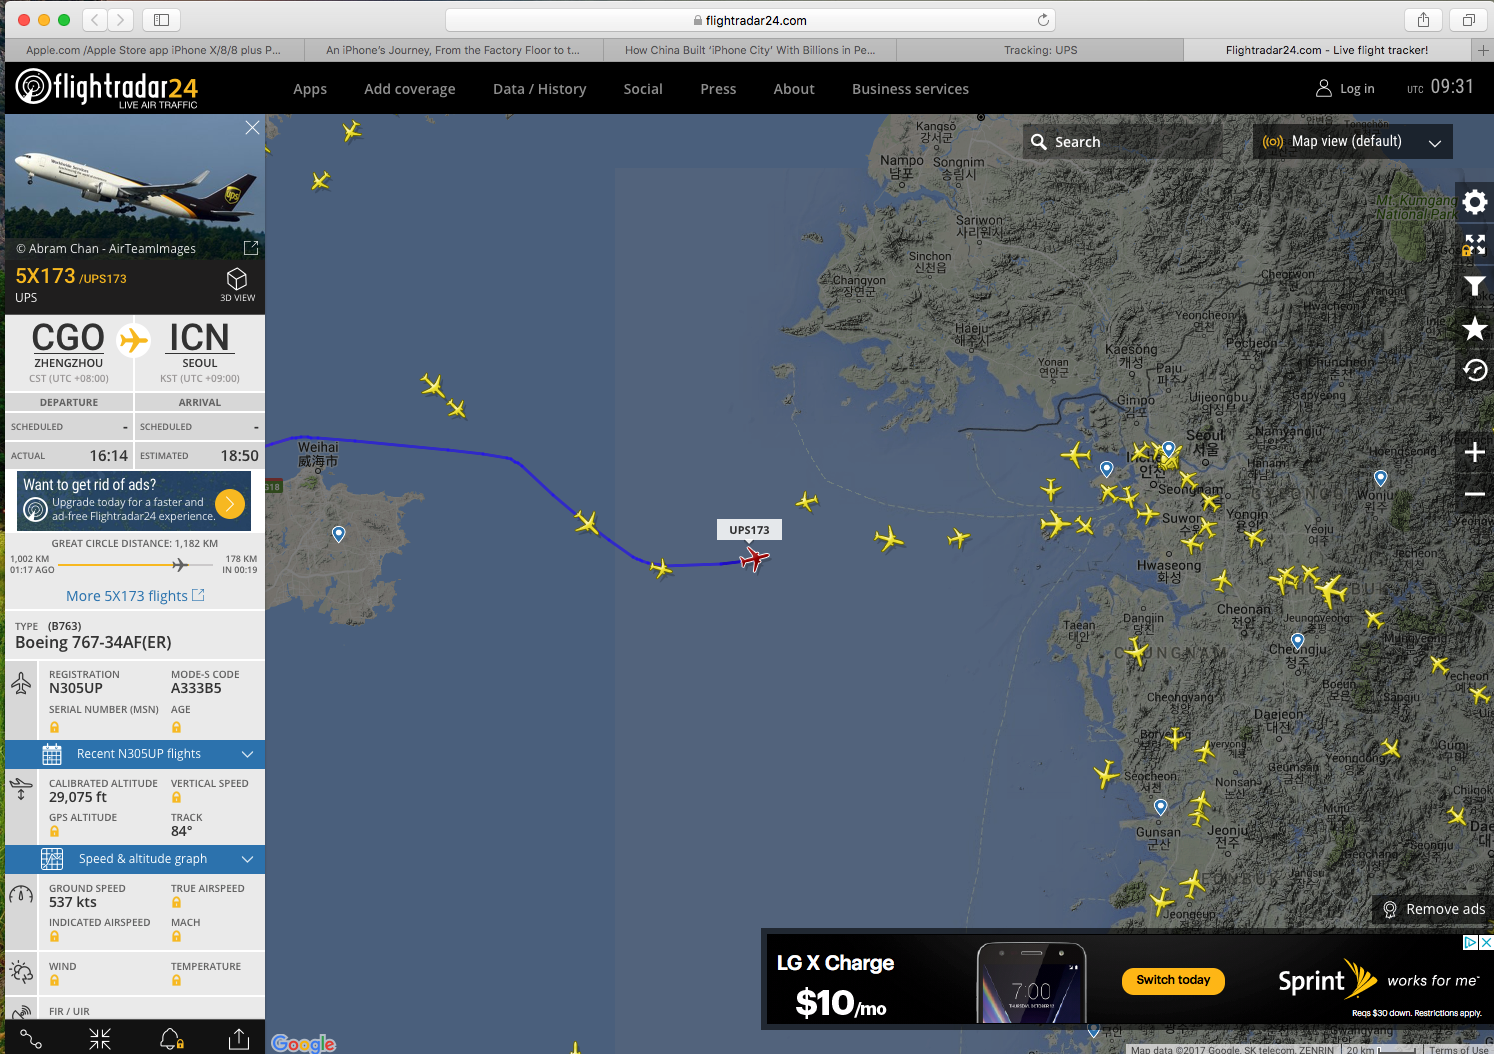The image size is (1494, 1054).
Task: Click the Weihai airport pin marker
Action: [x=338, y=534]
